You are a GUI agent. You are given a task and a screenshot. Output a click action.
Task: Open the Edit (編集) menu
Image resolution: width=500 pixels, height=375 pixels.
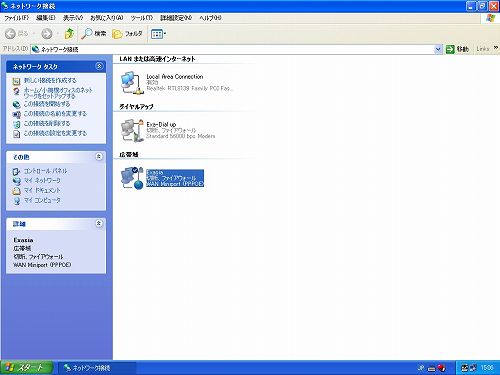46,18
